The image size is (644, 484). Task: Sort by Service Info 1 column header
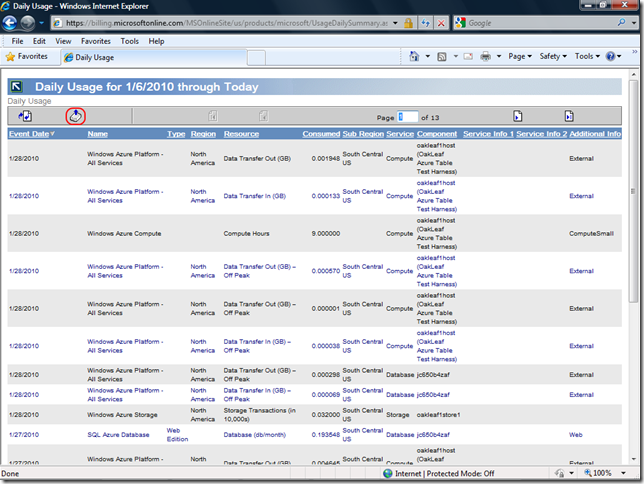[488, 134]
